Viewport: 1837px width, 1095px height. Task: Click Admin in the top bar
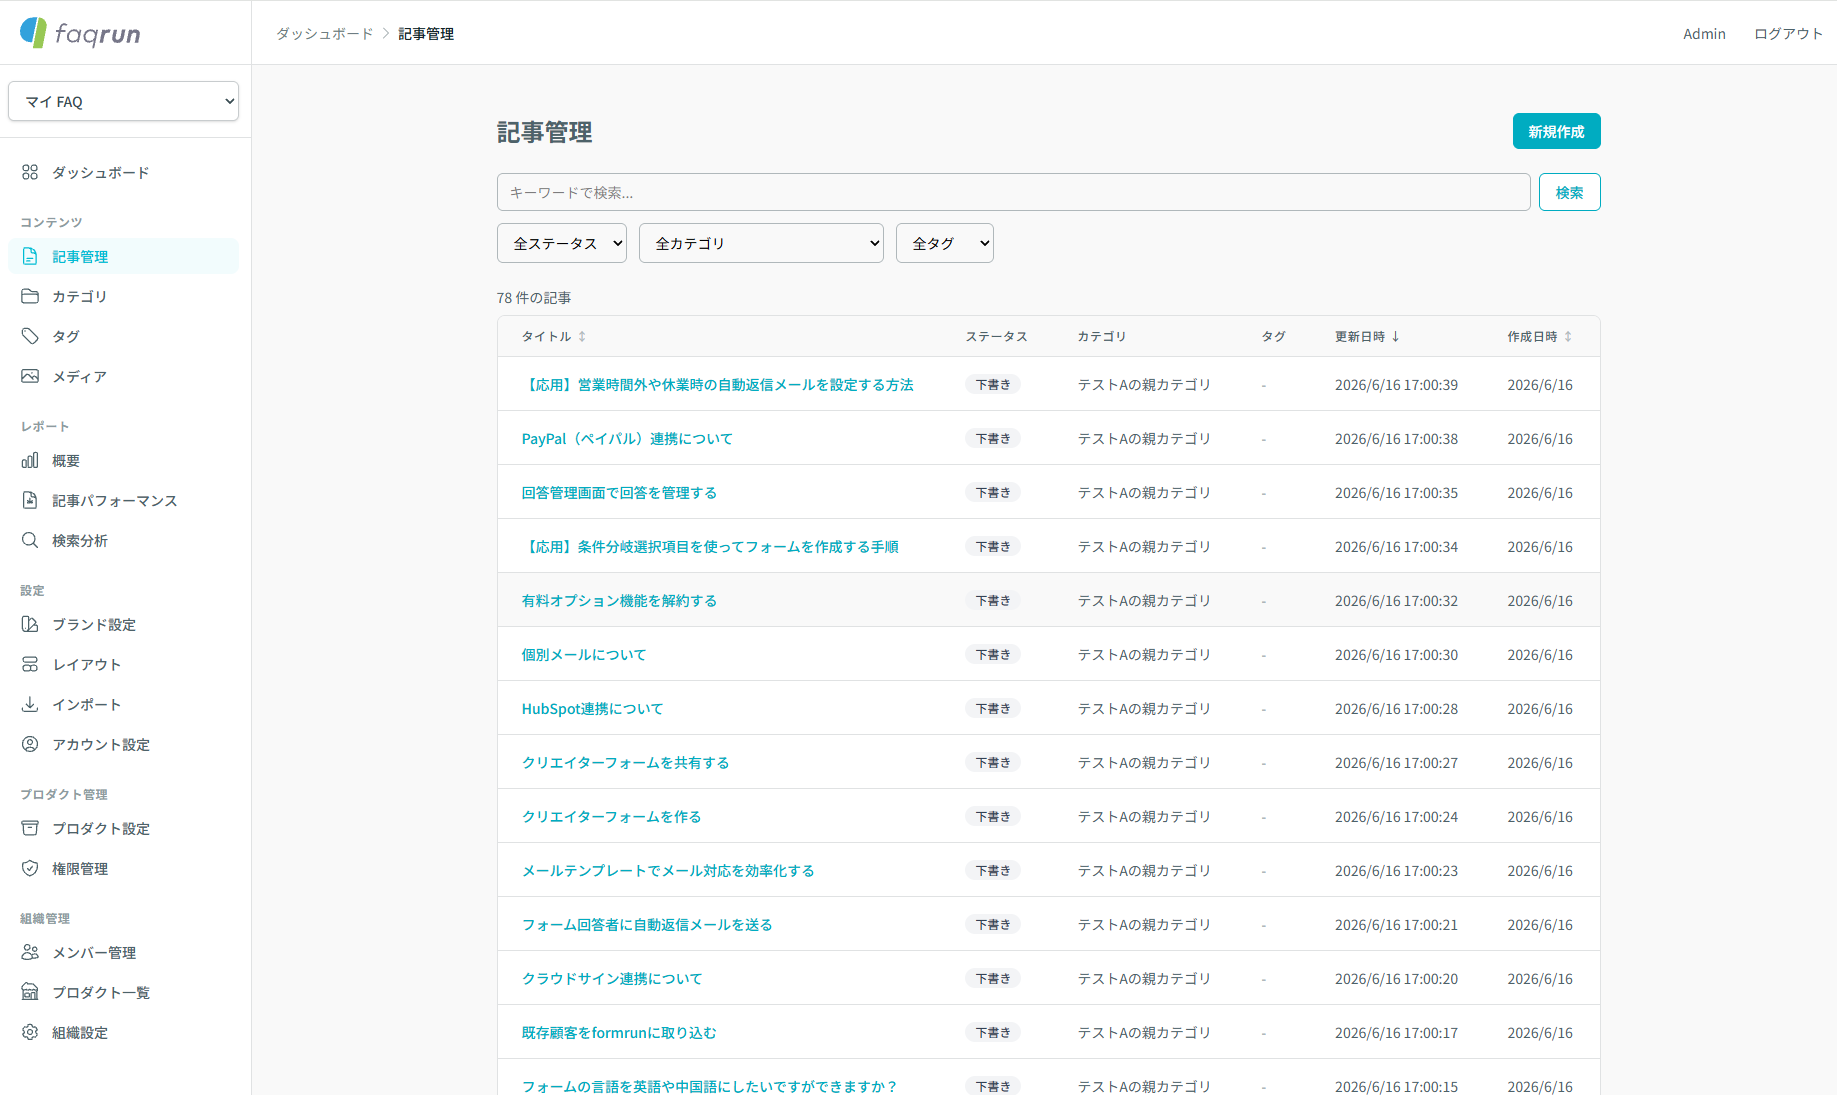coord(1704,33)
